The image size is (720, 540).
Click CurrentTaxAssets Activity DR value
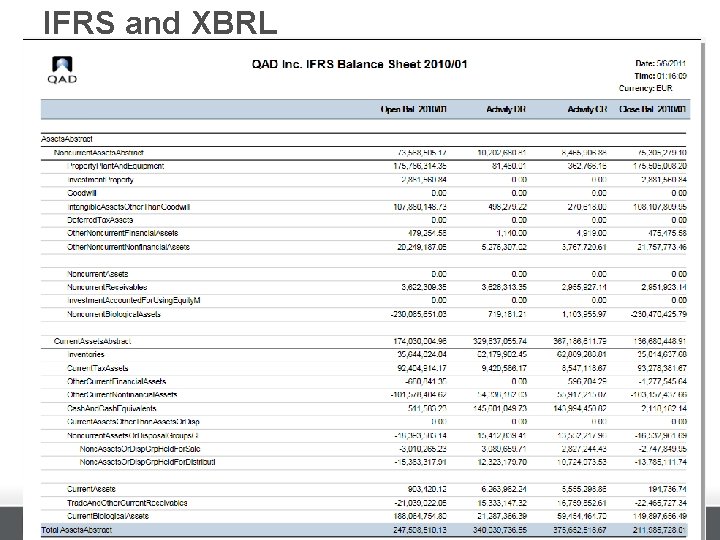[504, 368]
